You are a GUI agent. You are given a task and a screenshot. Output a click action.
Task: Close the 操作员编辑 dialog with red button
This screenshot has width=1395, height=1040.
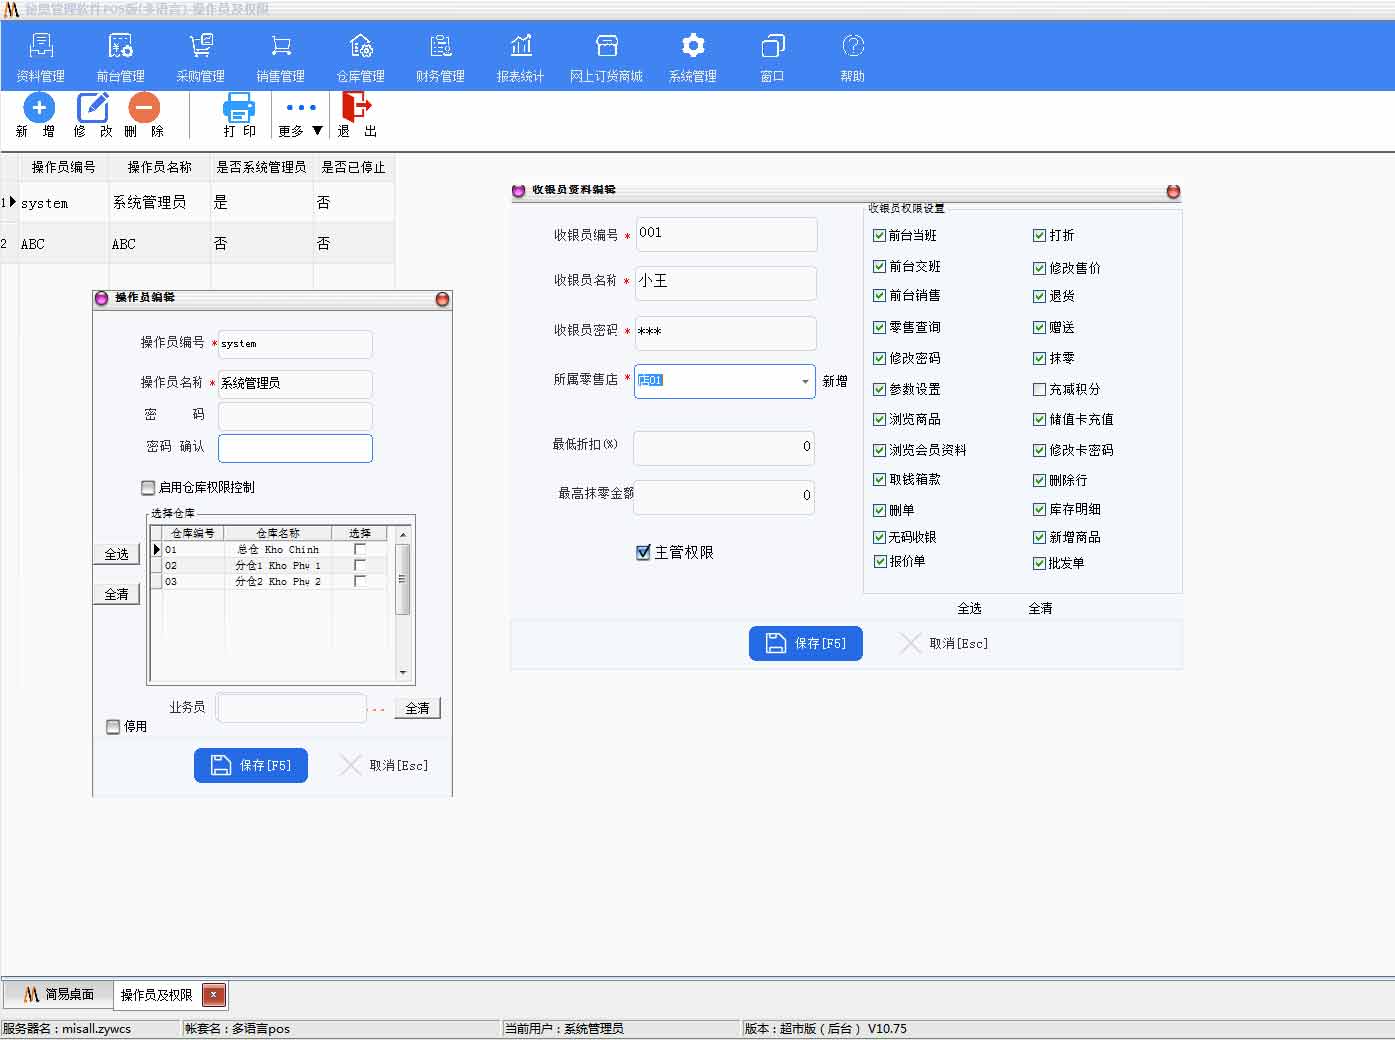(x=442, y=299)
